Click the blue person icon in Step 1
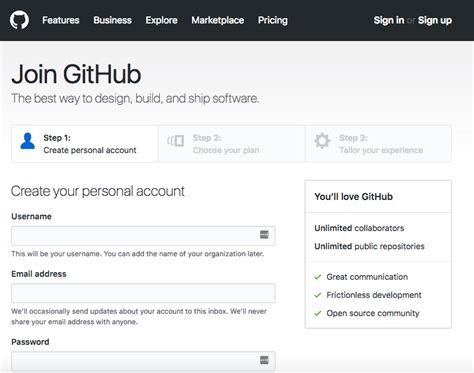This screenshot has height=373, width=474. tap(27, 141)
